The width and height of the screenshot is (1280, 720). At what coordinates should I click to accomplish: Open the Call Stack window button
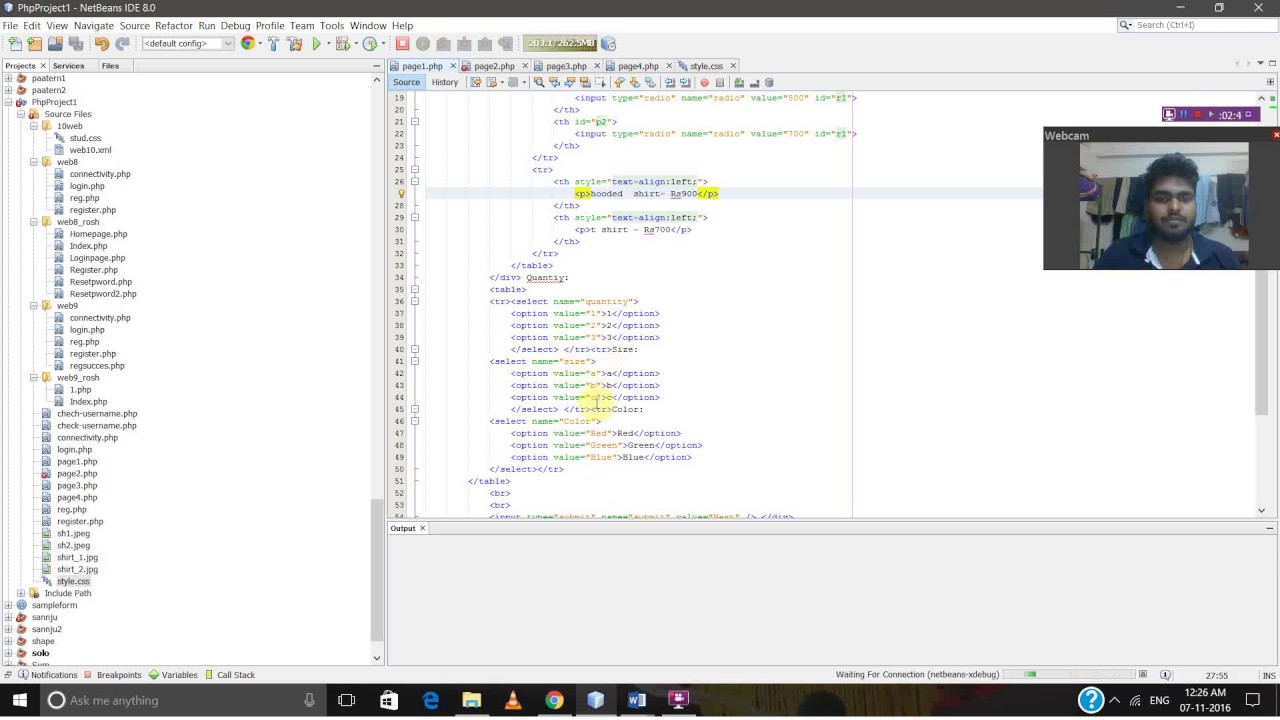(x=230, y=675)
